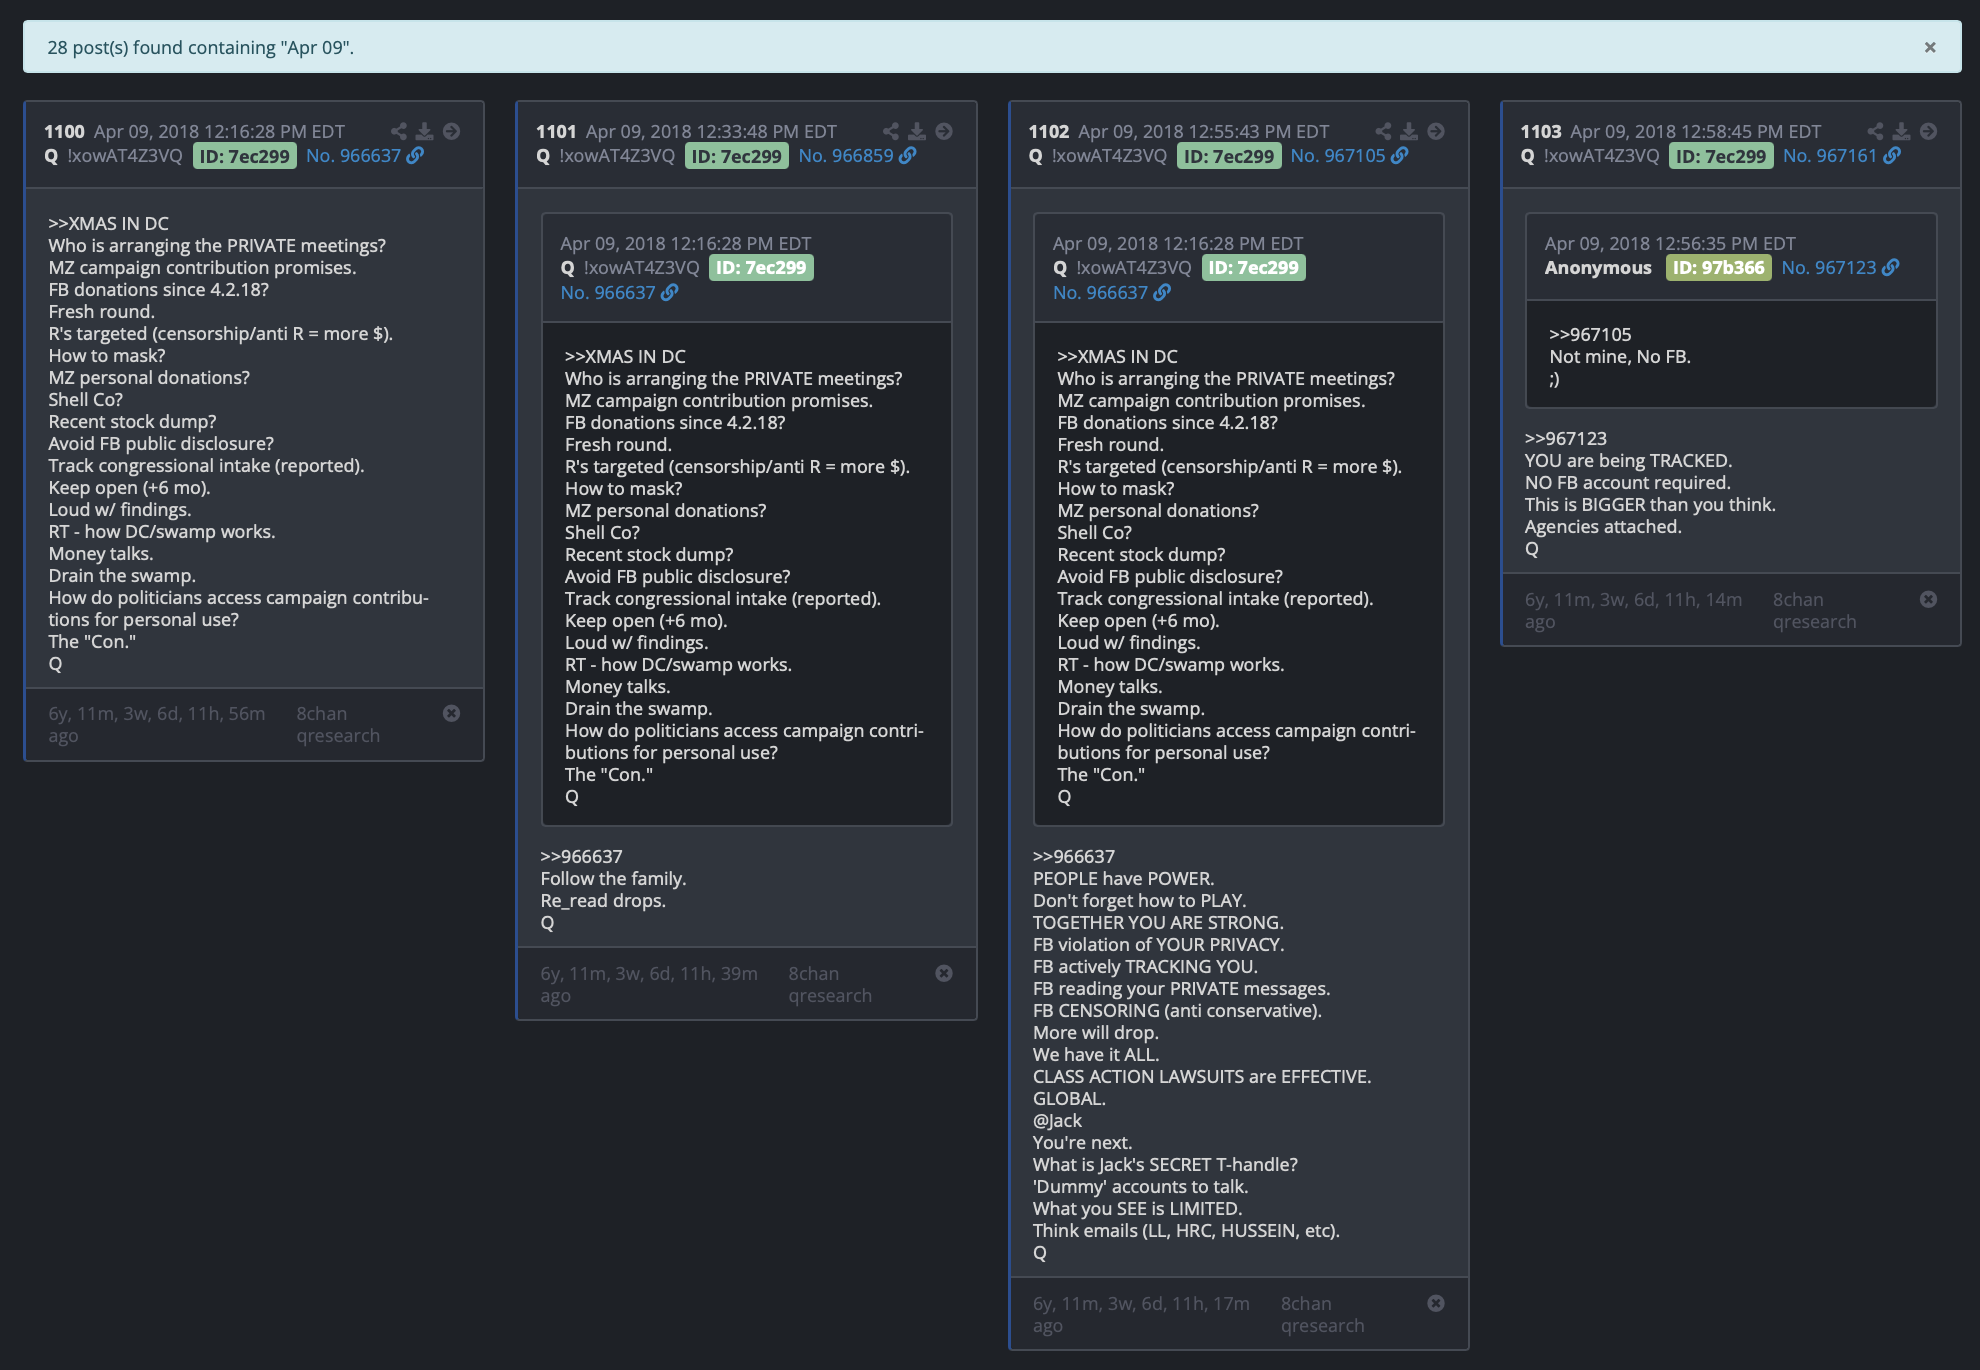The height and width of the screenshot is (1370, 1980).
Task: Open link No. 966859 in post 1101
Action: [857, 156]
